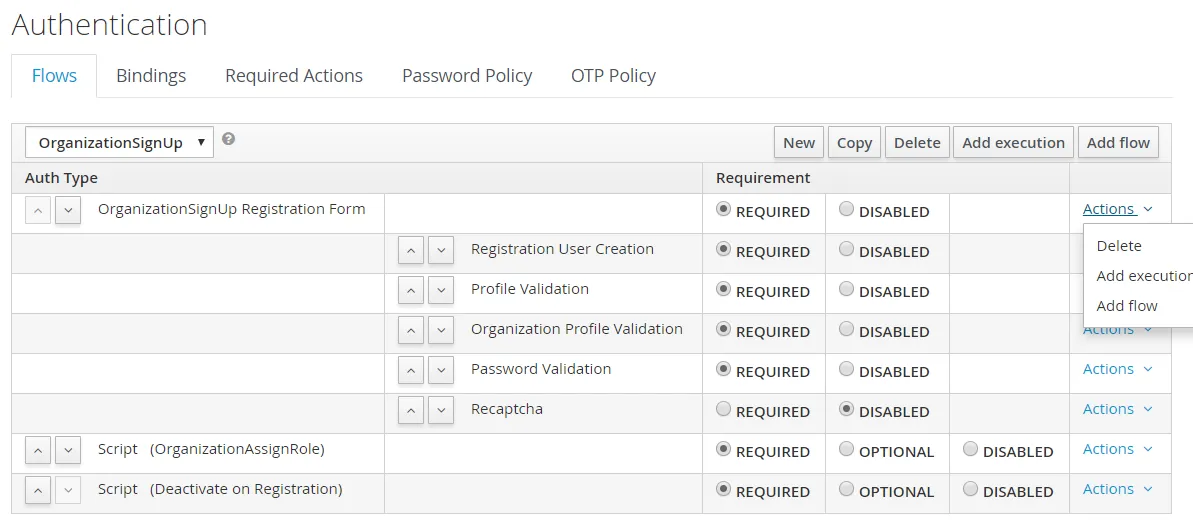The image size is (1193, 523).
Task: Disable the Deactivate on Registration script
Action: 970,490
